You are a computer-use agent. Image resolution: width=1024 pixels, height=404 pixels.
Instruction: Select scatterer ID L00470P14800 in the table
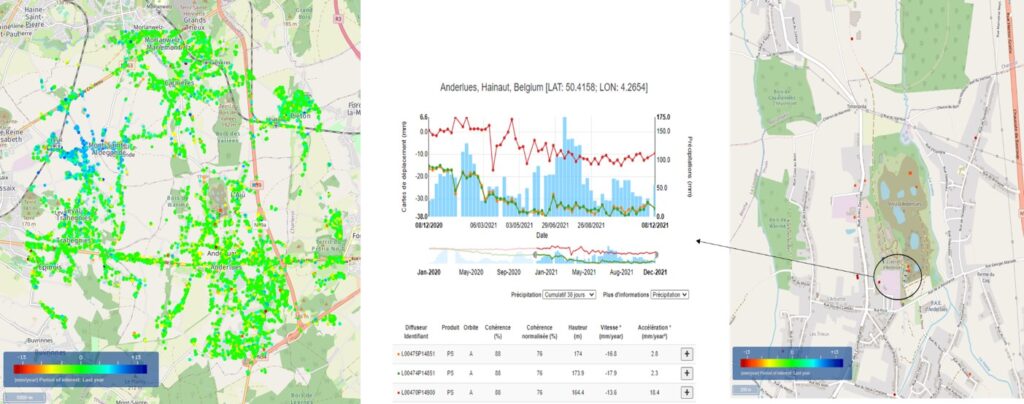pyautogui.click(x=416, y=392)
